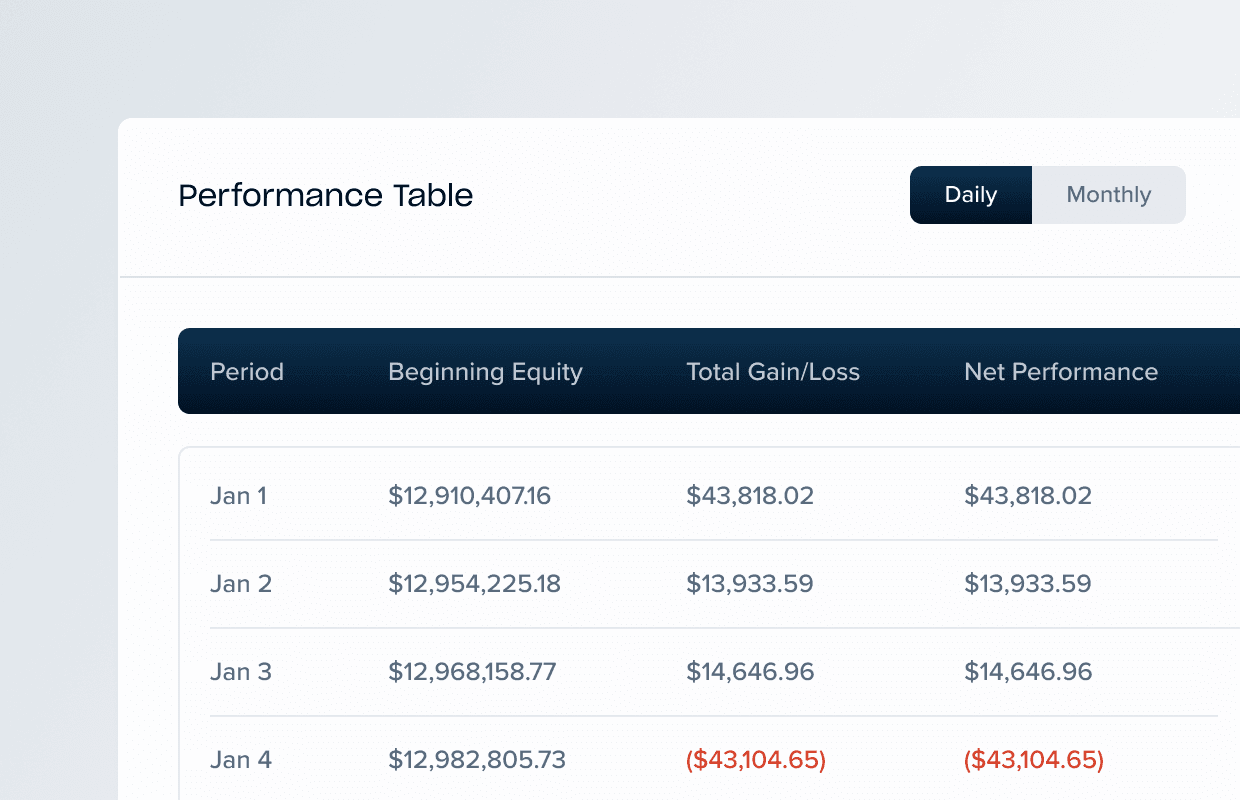Click Jan 2 gain value $13,933.59
1240x800 pixels.
pos(750,583)
